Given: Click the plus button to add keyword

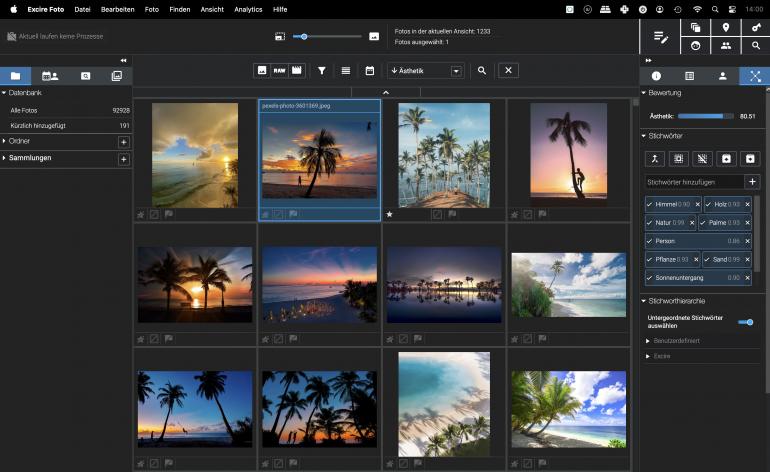Looking at the screenshot, I should tap(752, 182).
